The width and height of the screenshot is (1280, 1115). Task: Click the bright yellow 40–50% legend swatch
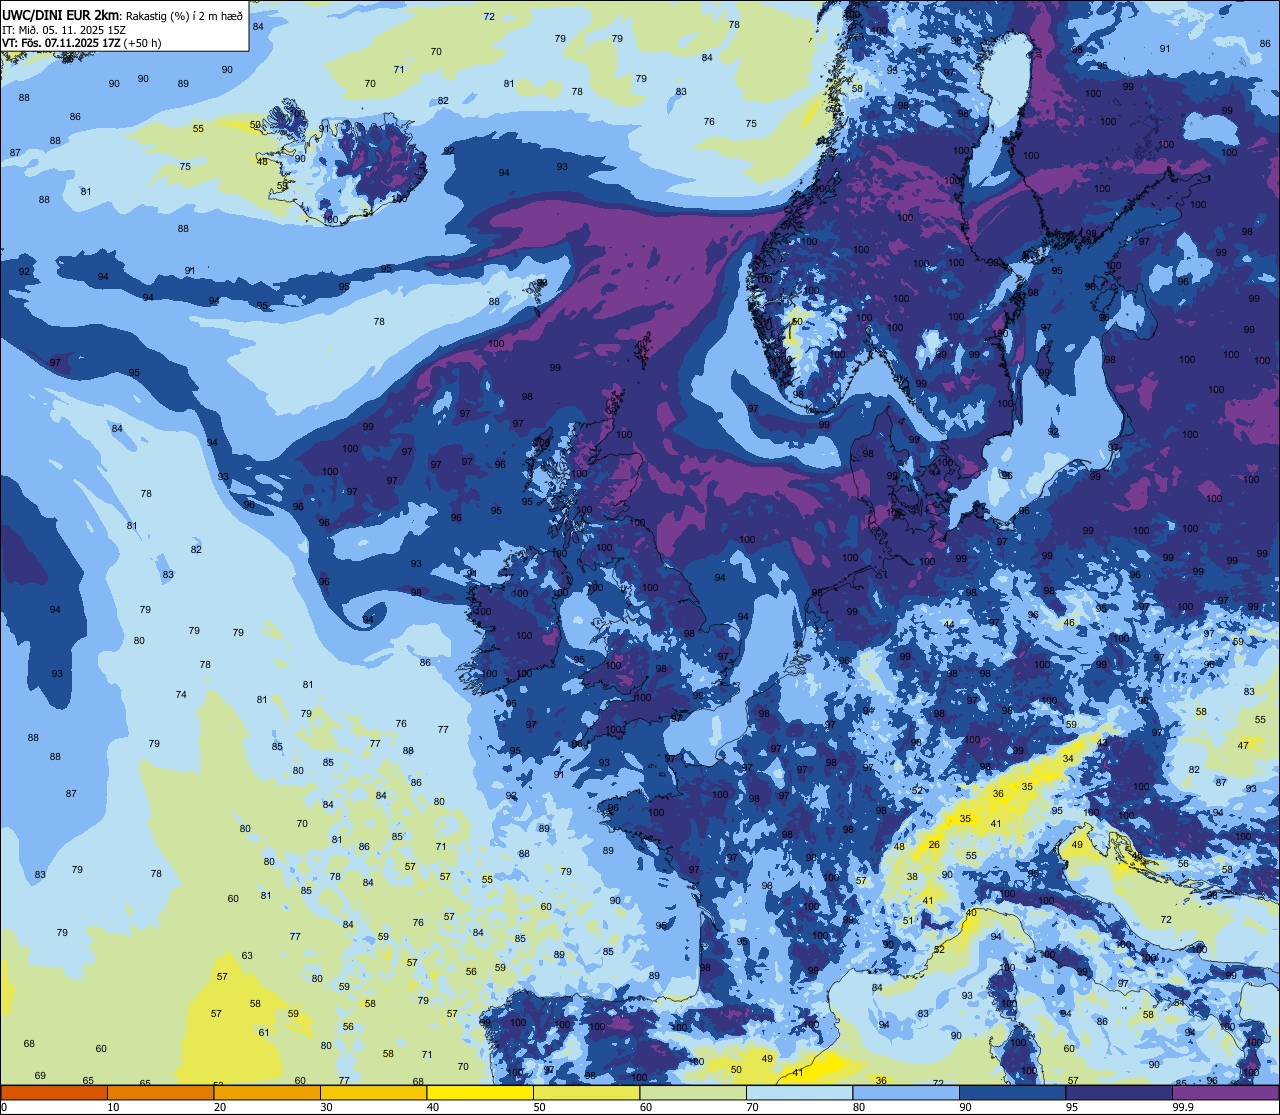pyautogui.click(x=480, y=1092)
